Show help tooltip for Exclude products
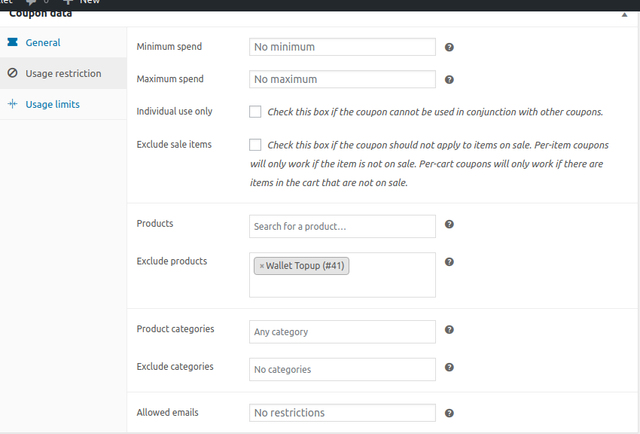The image size is (640, 434). (449, 262)
